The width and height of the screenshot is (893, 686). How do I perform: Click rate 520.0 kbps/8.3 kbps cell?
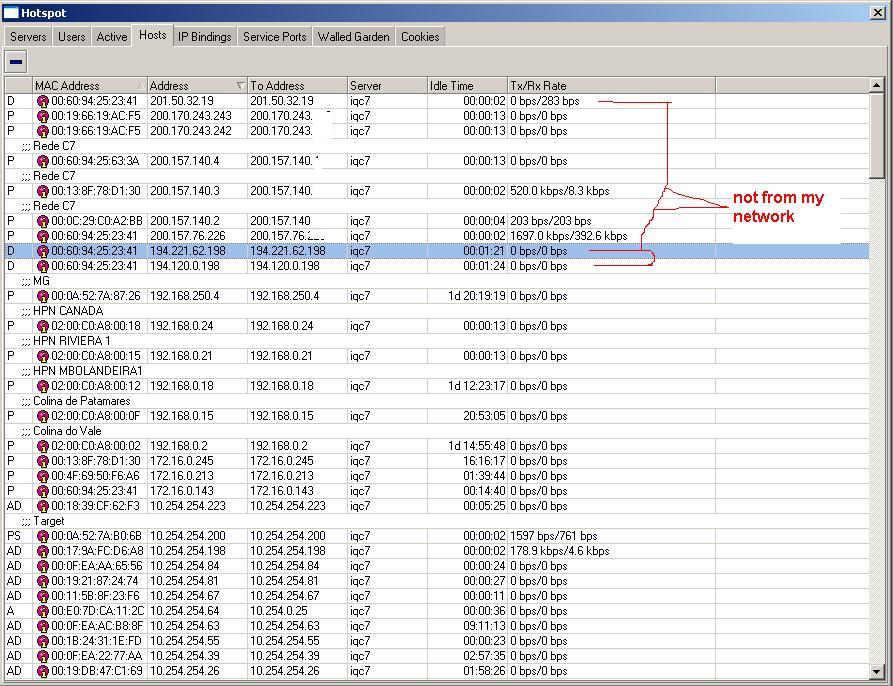pyautogui.click(x=611, y=191)
